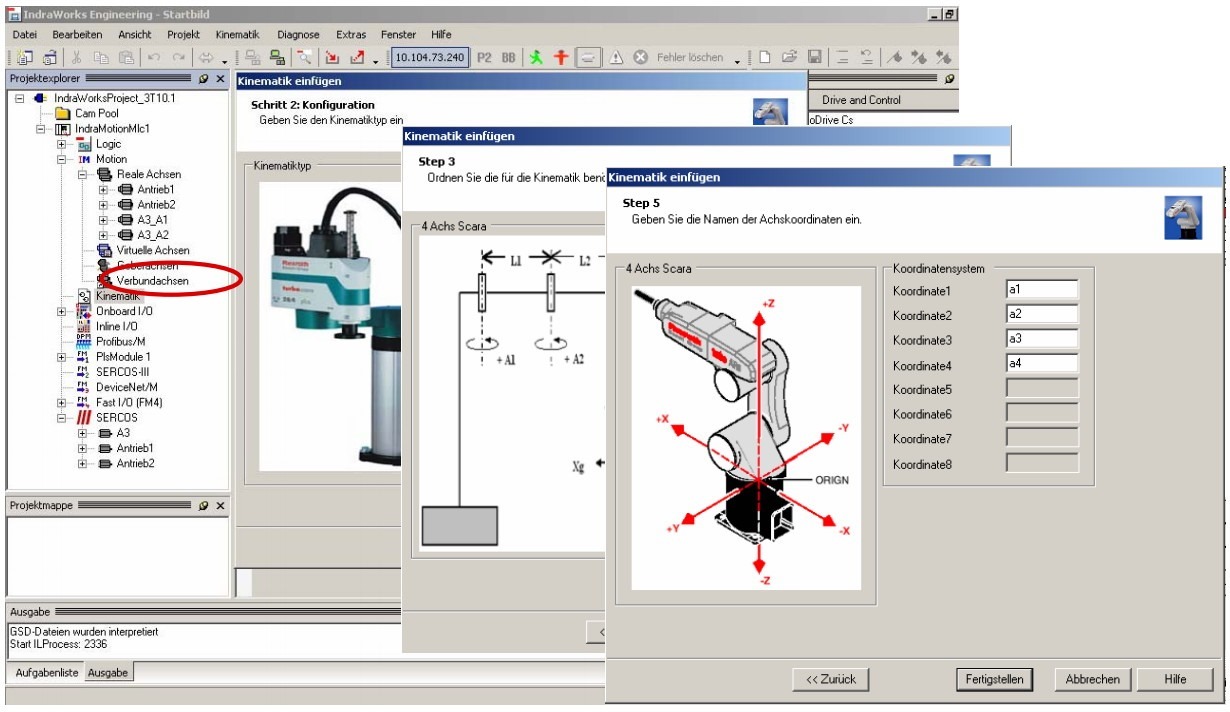Open the Diagnose menu
The width and height of the screenshot is (1230, 712).
[298, 34]
